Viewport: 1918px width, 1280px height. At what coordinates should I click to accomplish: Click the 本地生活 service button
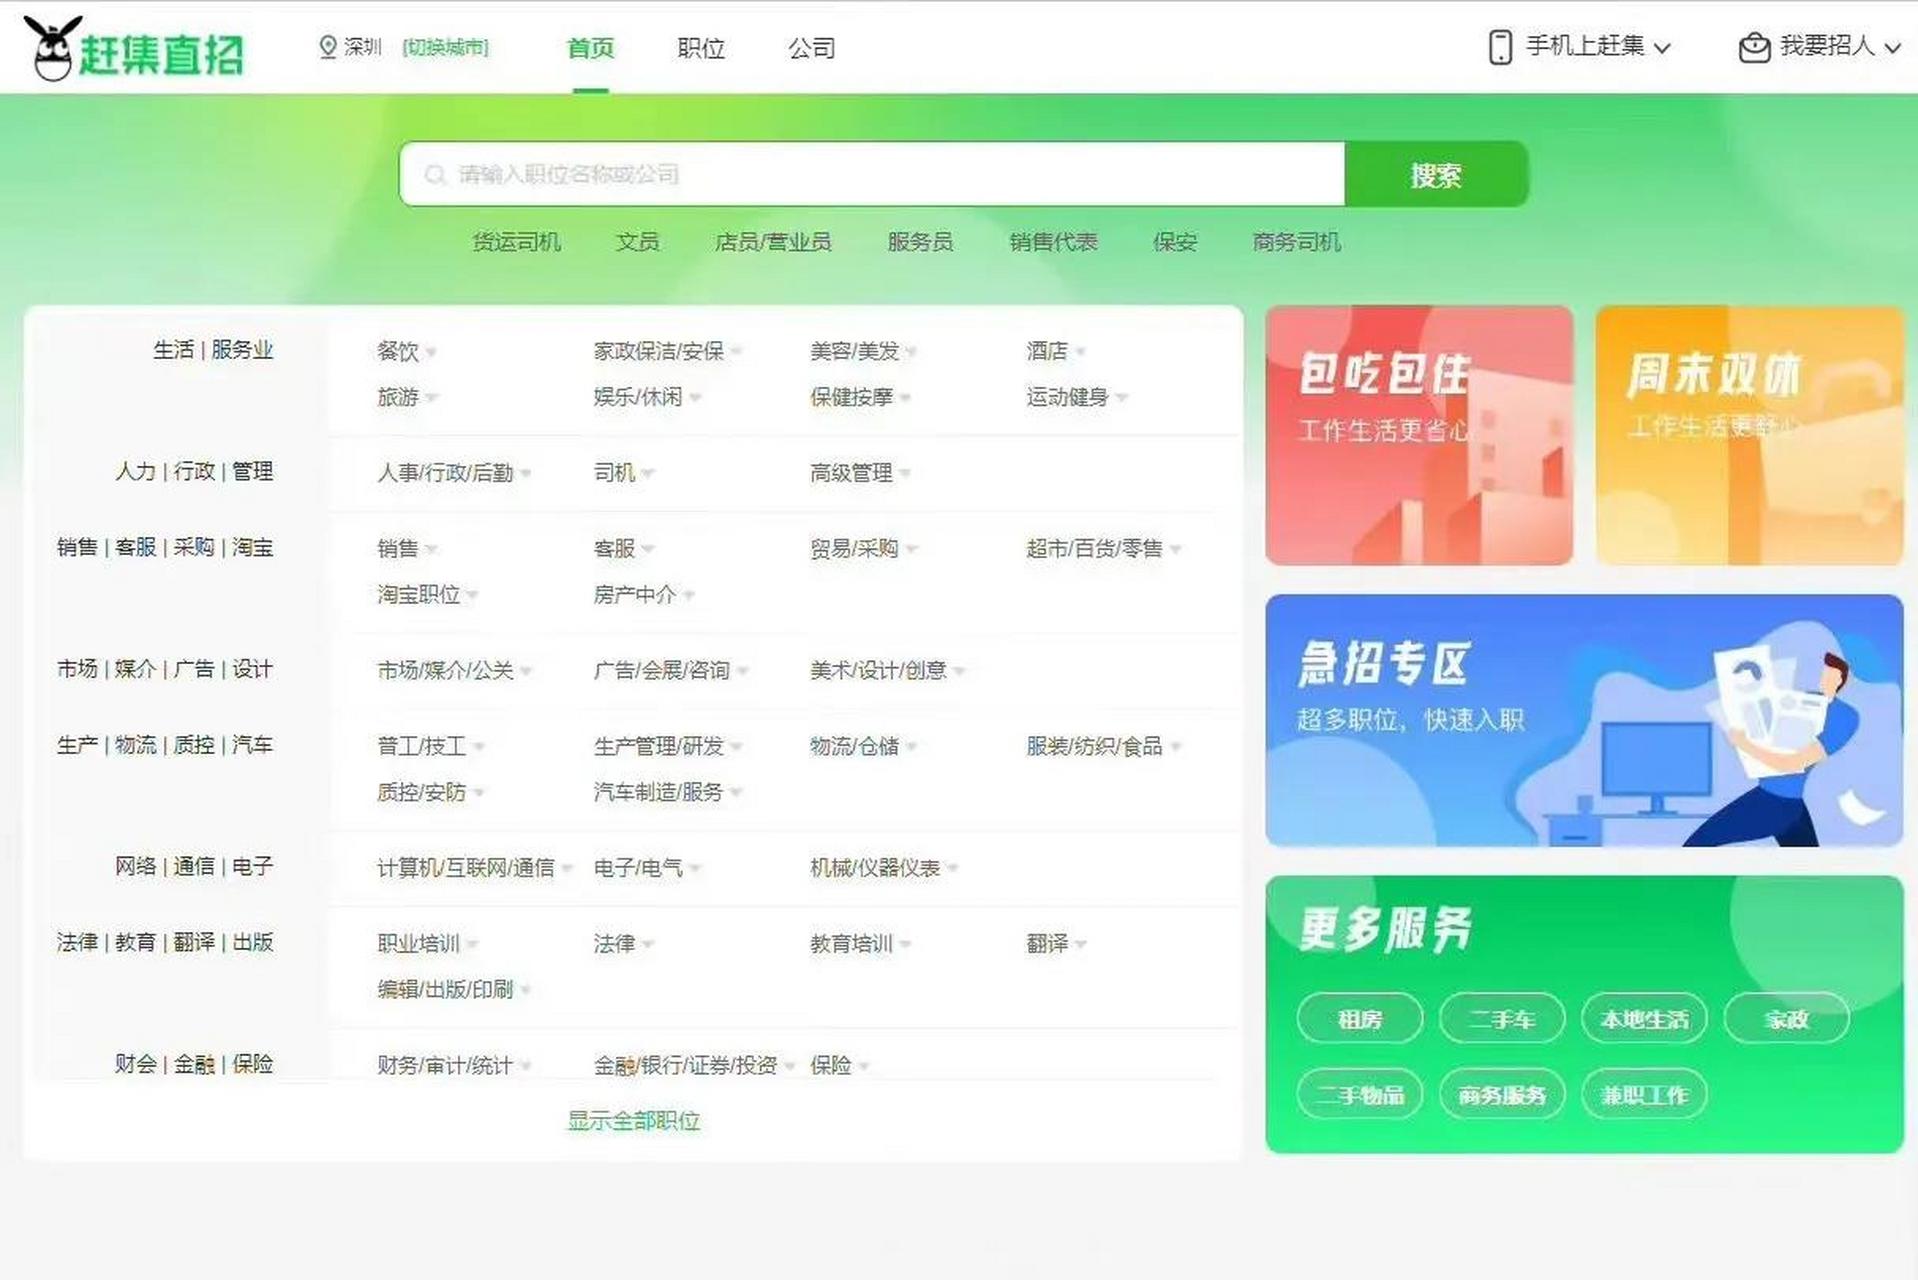point(1644,1019)
